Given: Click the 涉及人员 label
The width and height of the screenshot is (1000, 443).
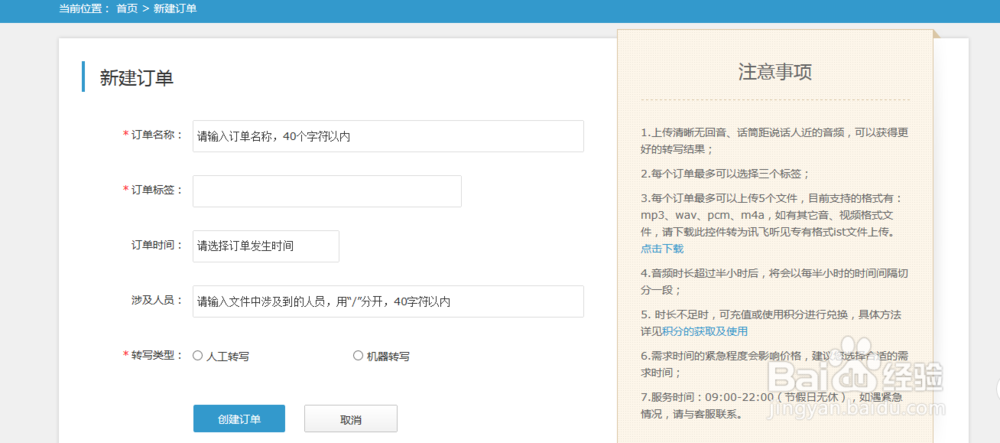Looking at the screenshot, I should coord(156,300).
